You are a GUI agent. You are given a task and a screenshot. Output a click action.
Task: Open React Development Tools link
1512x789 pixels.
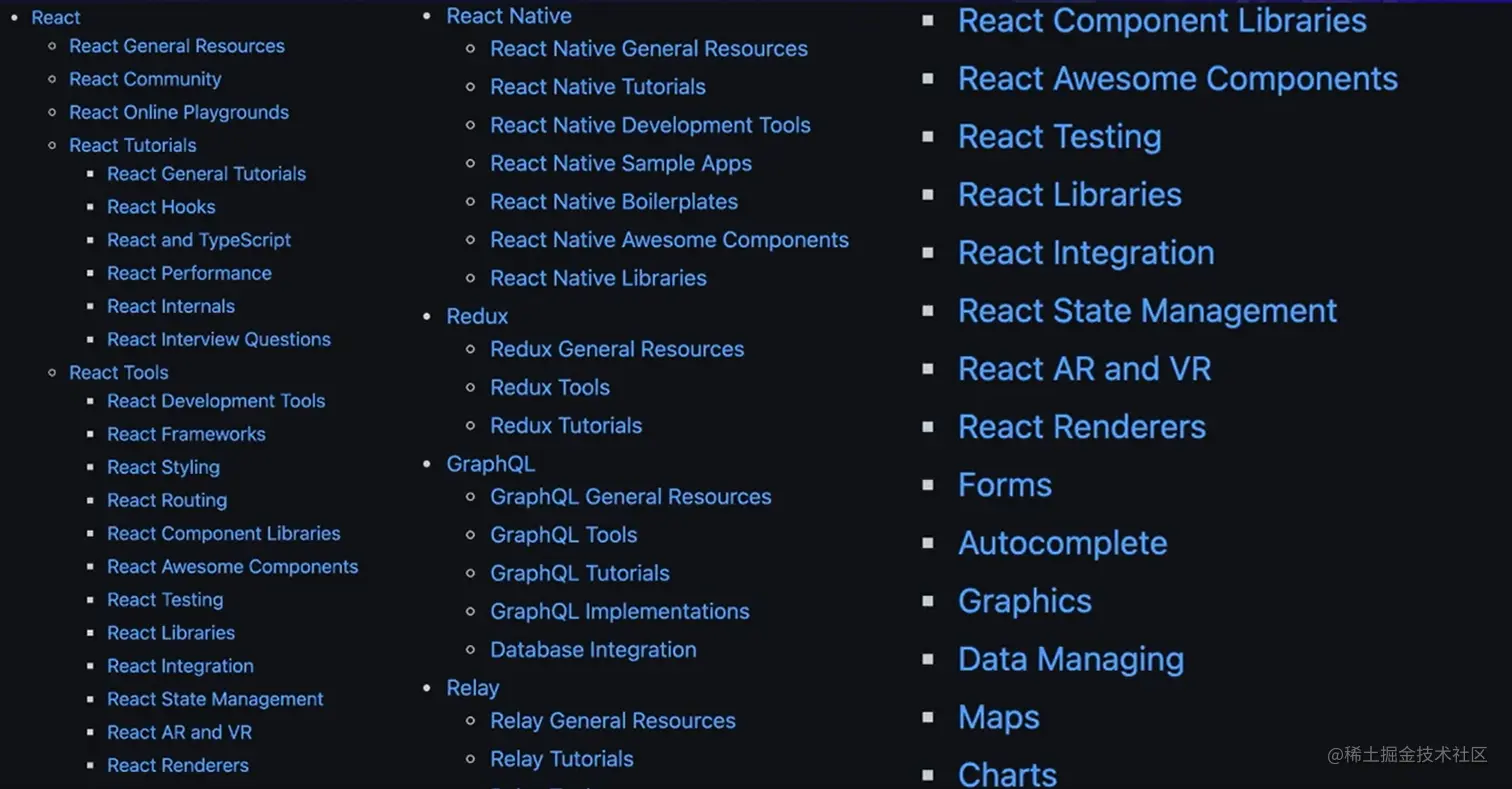click(x=216, y=400)
